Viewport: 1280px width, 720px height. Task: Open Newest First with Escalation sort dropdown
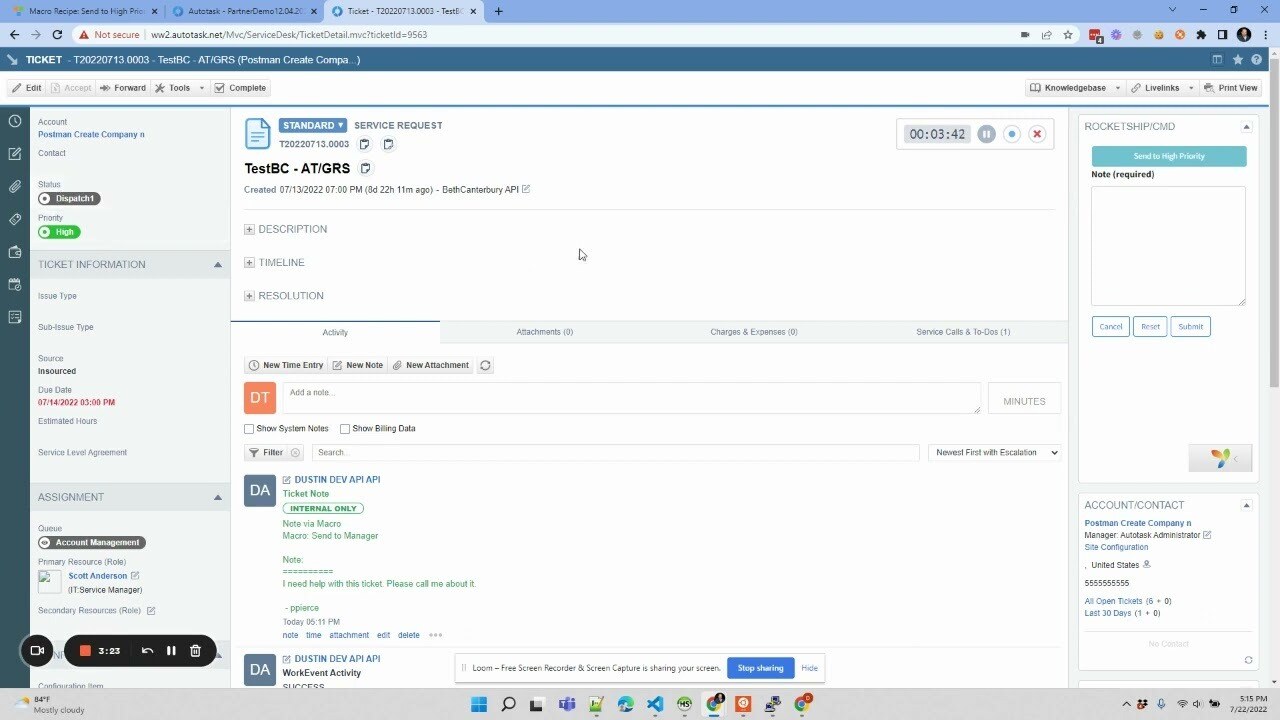994,453
